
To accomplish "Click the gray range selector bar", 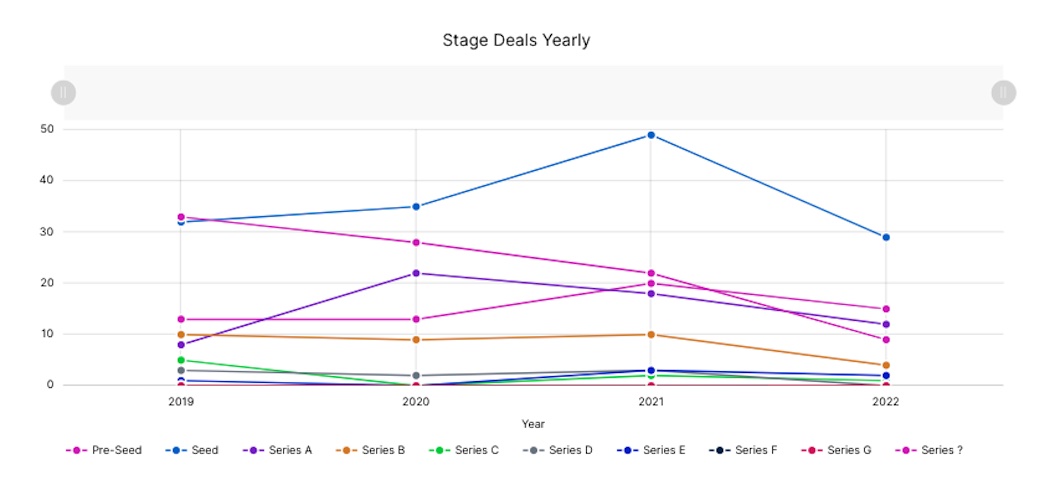I will point(533,93).
